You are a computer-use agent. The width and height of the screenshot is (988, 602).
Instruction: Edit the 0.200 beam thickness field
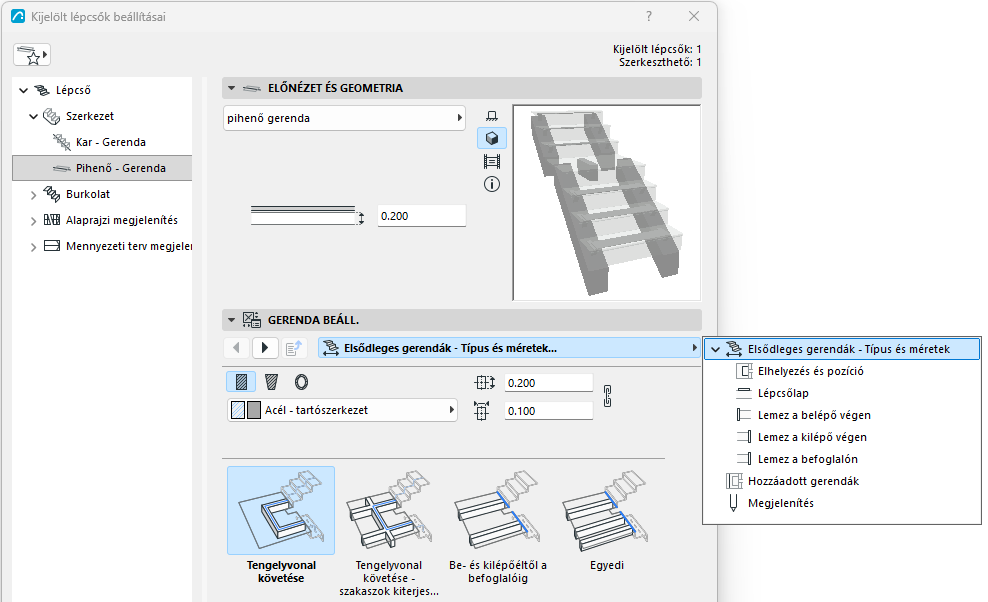422,216
